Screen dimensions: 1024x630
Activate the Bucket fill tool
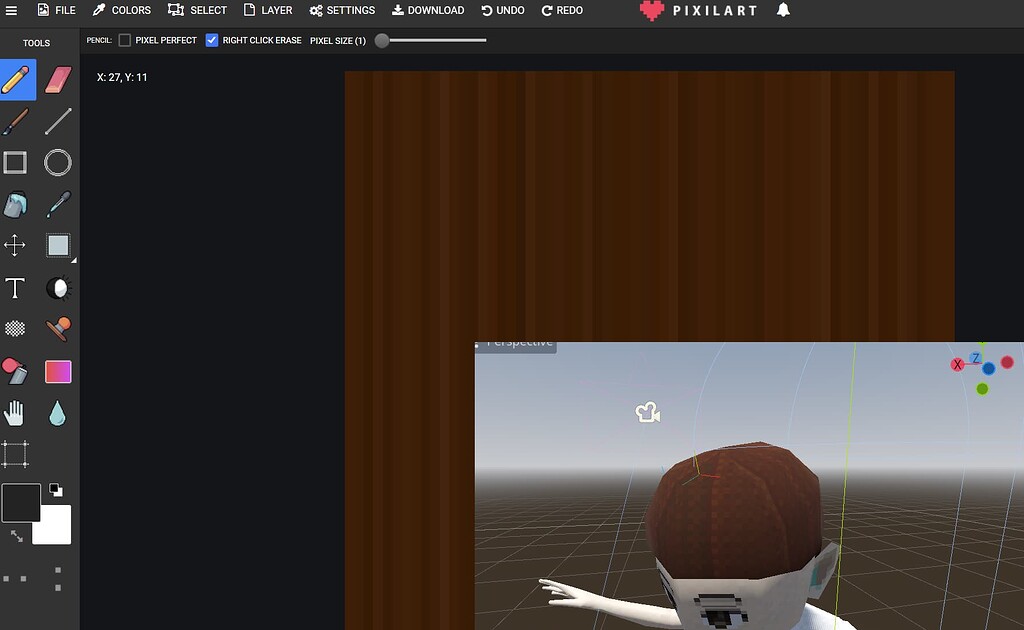pos(15,204)
